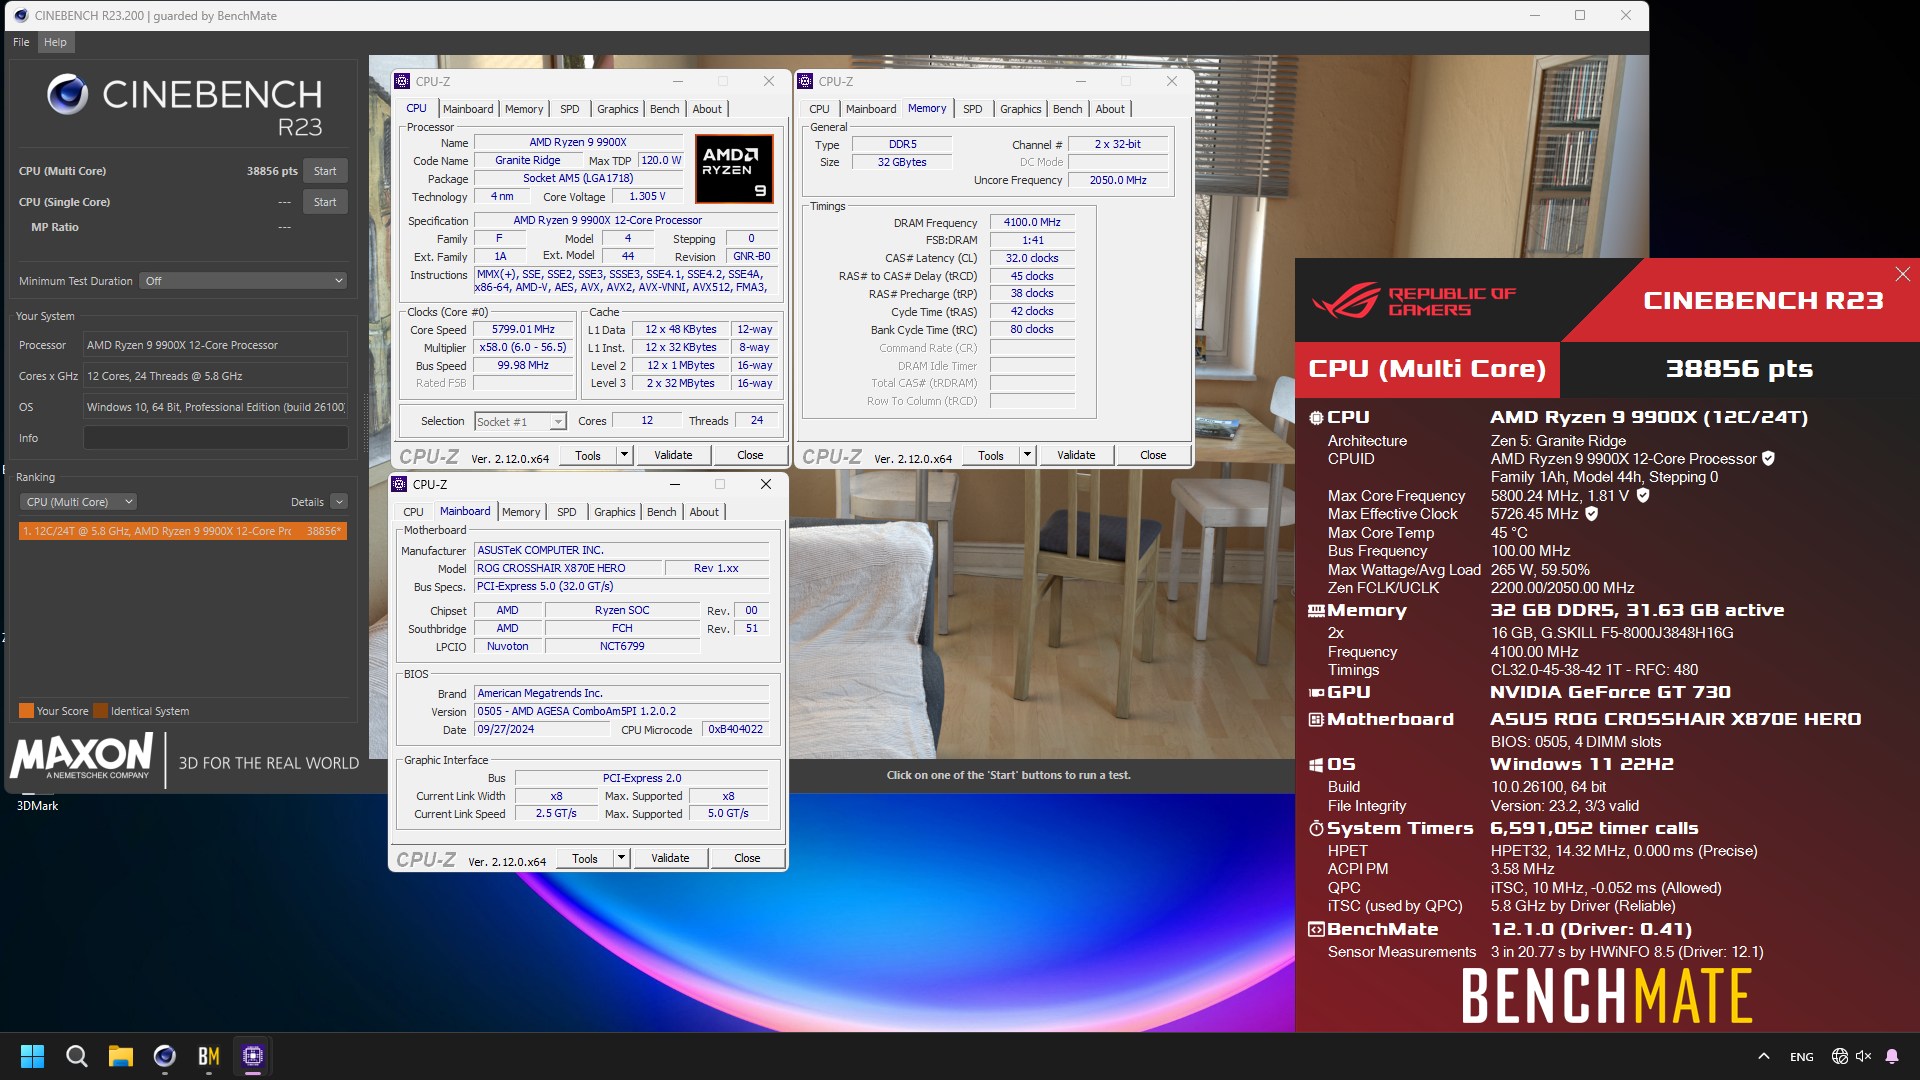Screen dimensions: 1920x1080
Task: Open network status in system tray
Action: point(1839,1056)
